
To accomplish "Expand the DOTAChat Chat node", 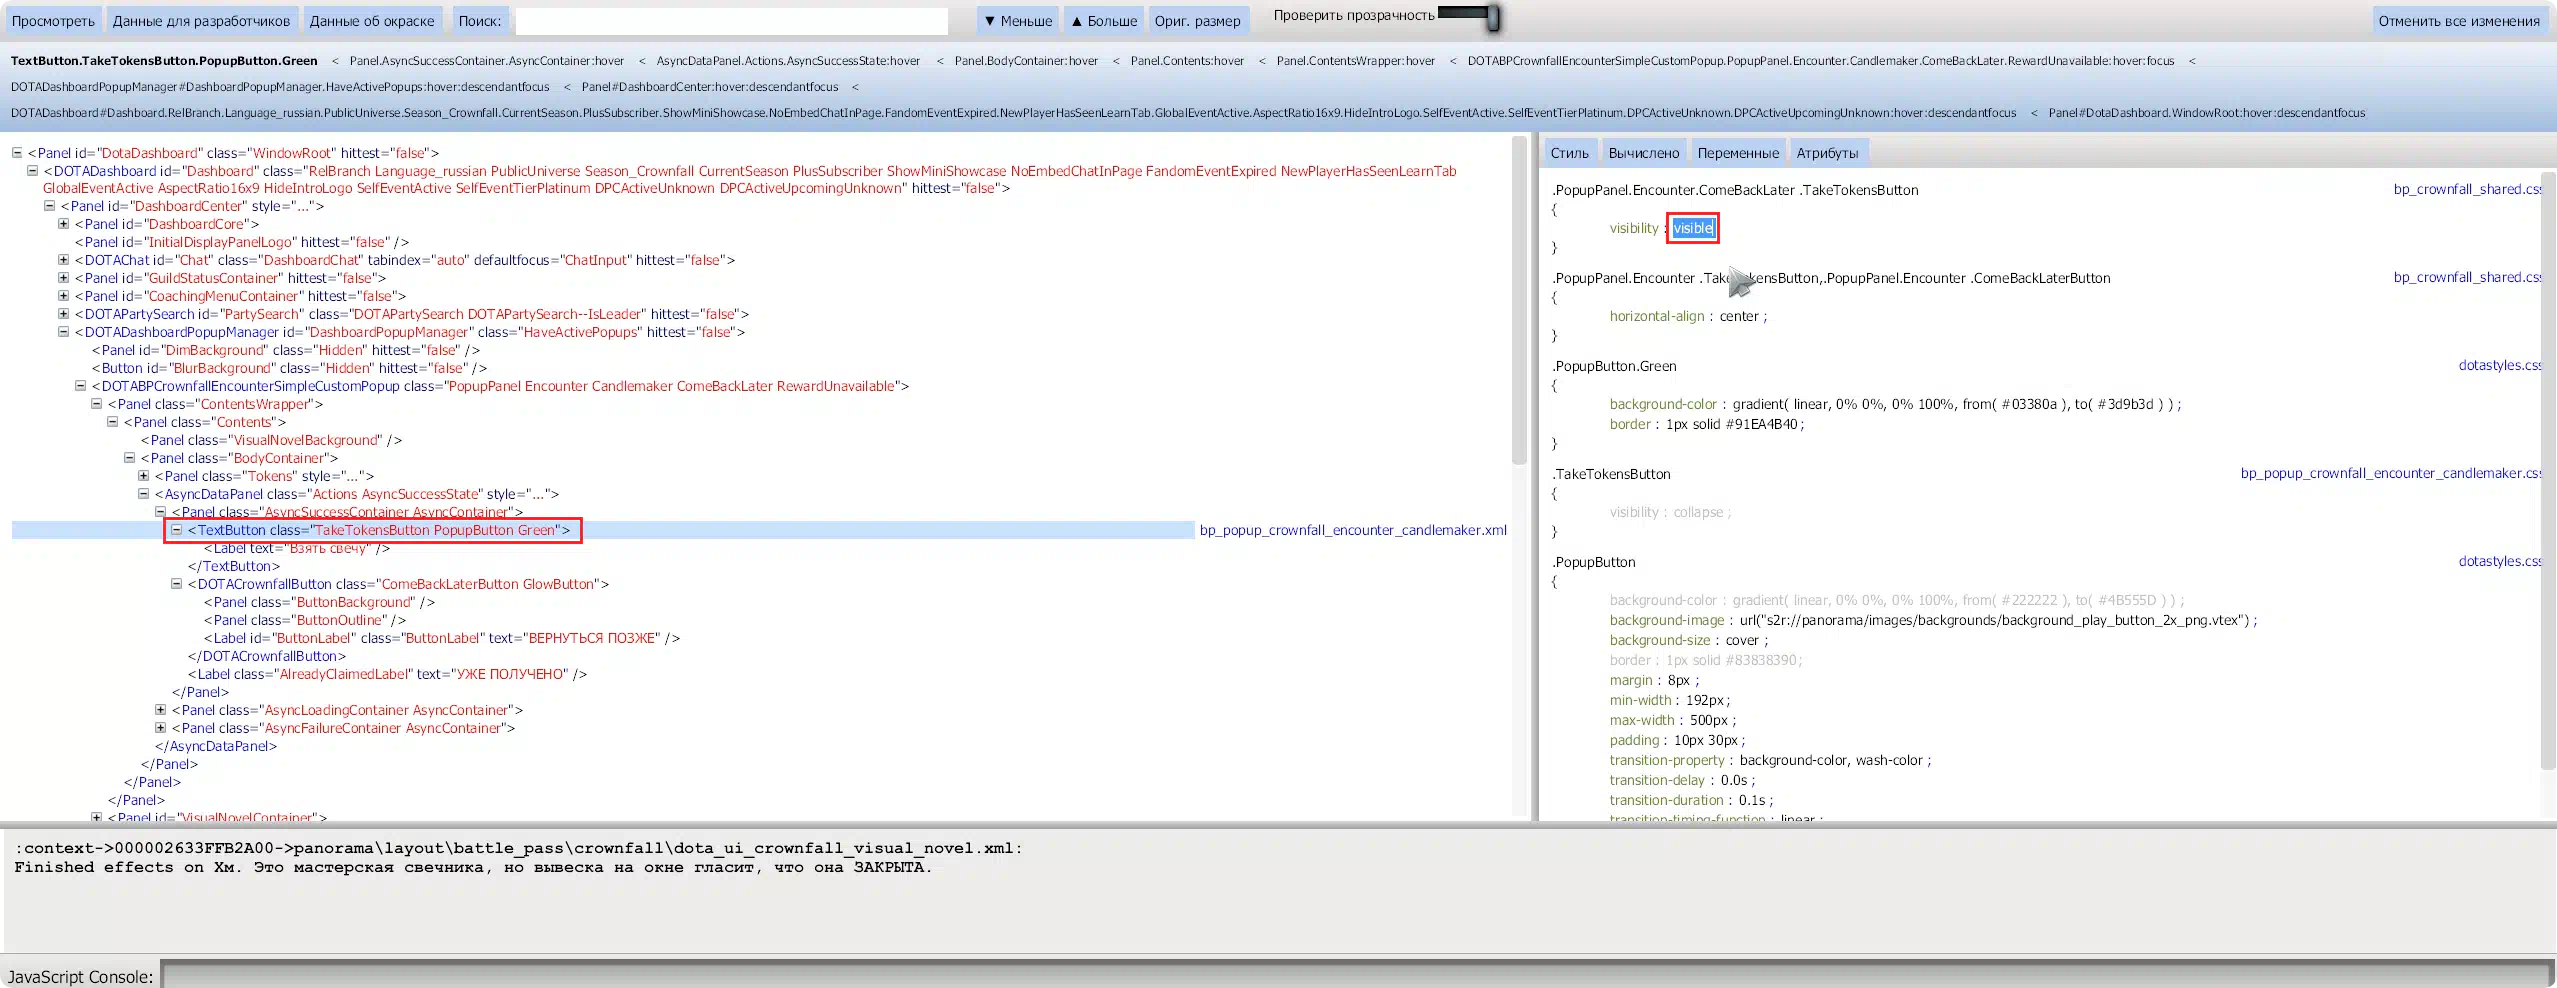I will point(64,260).
